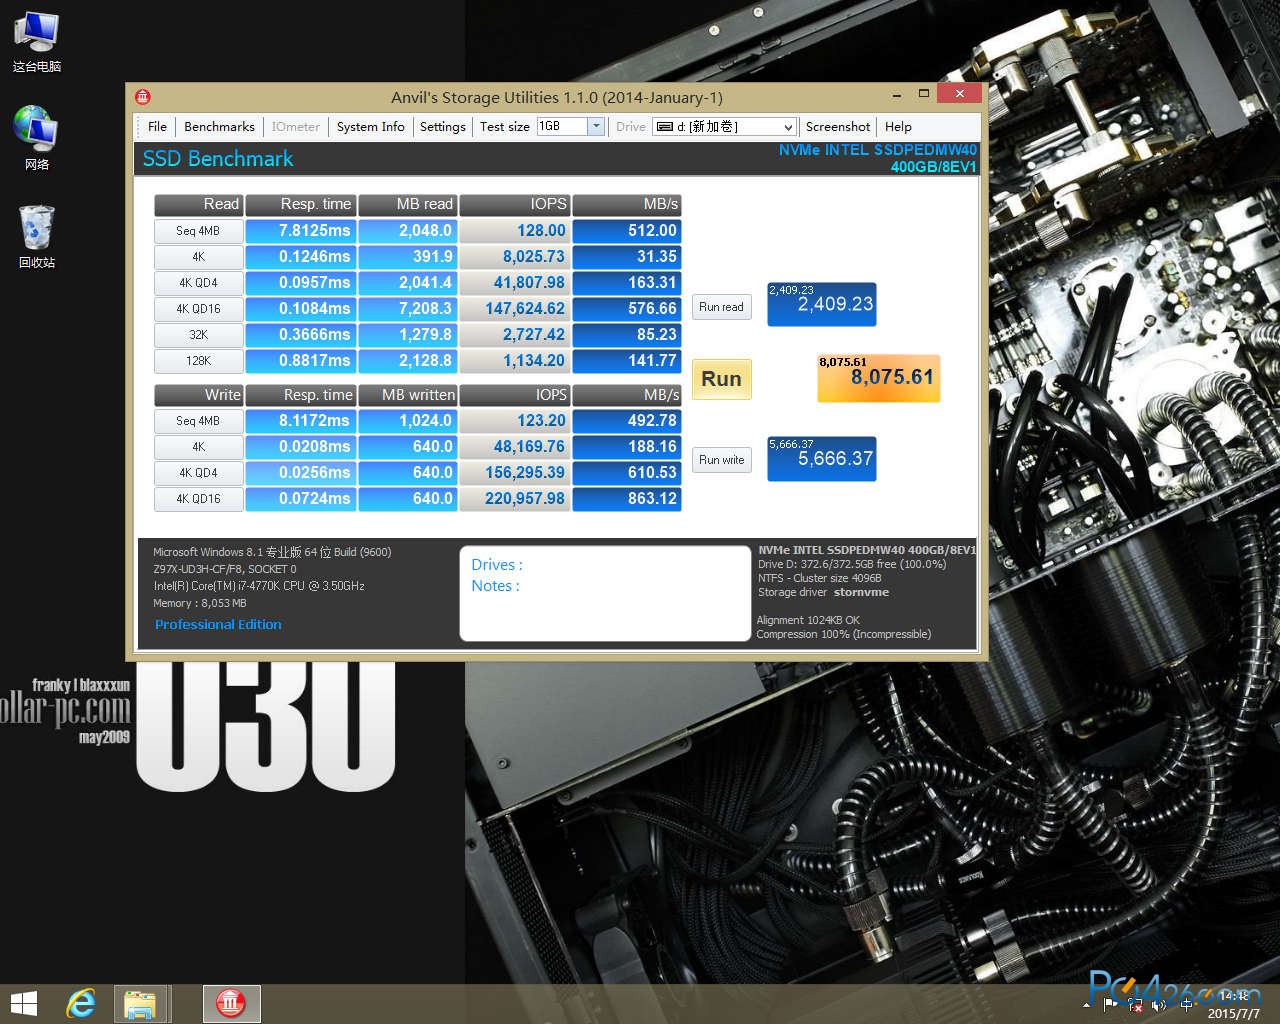Click the 32K read test button
Image resolution: width=1280 pixels, height=1024 pixels.
(198, 335)
